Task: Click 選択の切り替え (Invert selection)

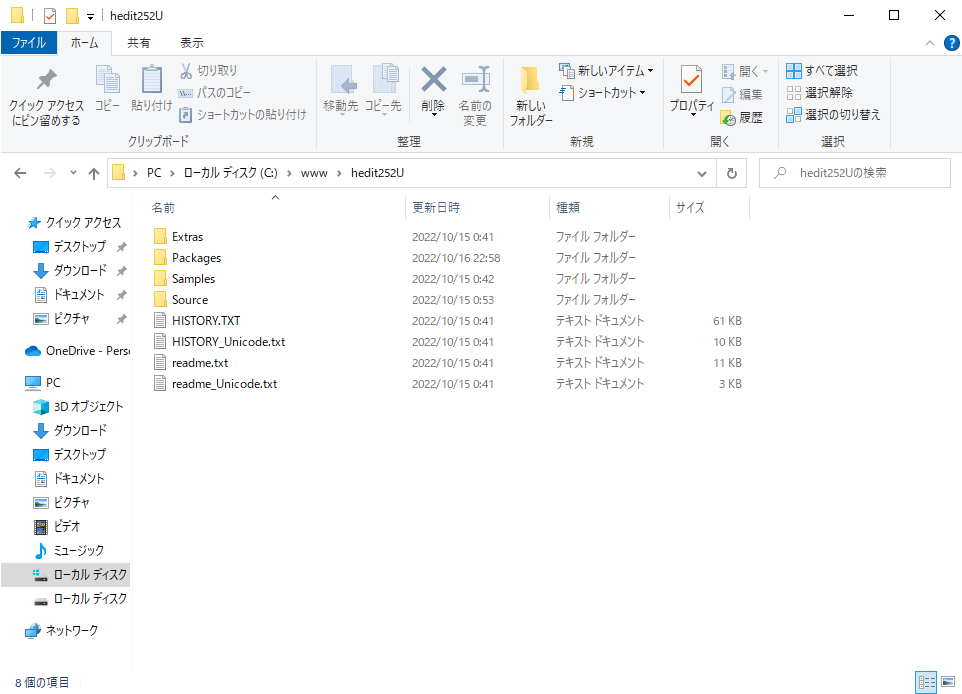Action: pos(833,115)
